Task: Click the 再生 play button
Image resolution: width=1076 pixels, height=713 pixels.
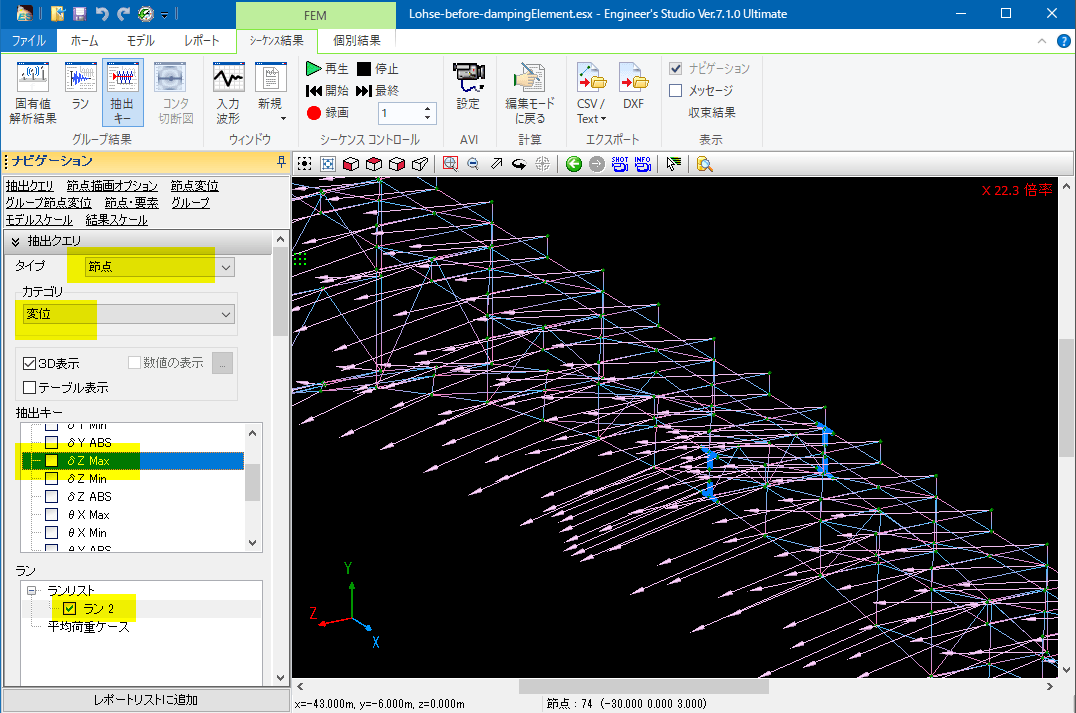Action: (x=327, y=69)
